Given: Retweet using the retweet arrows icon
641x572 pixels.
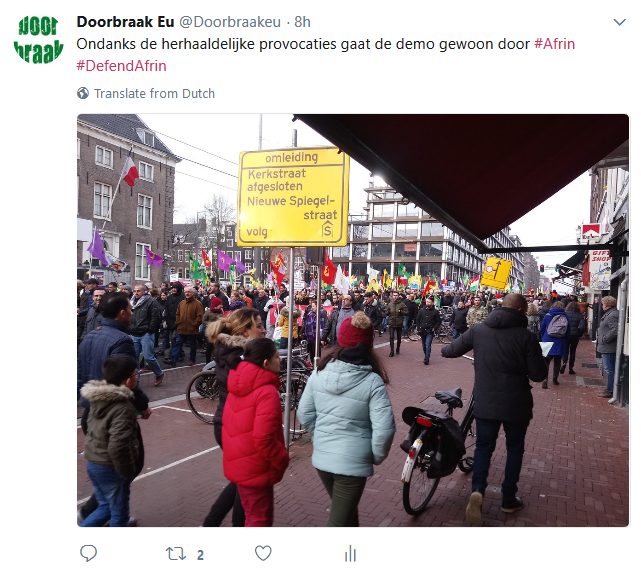Looking at the screenshot, I should 176,554.
